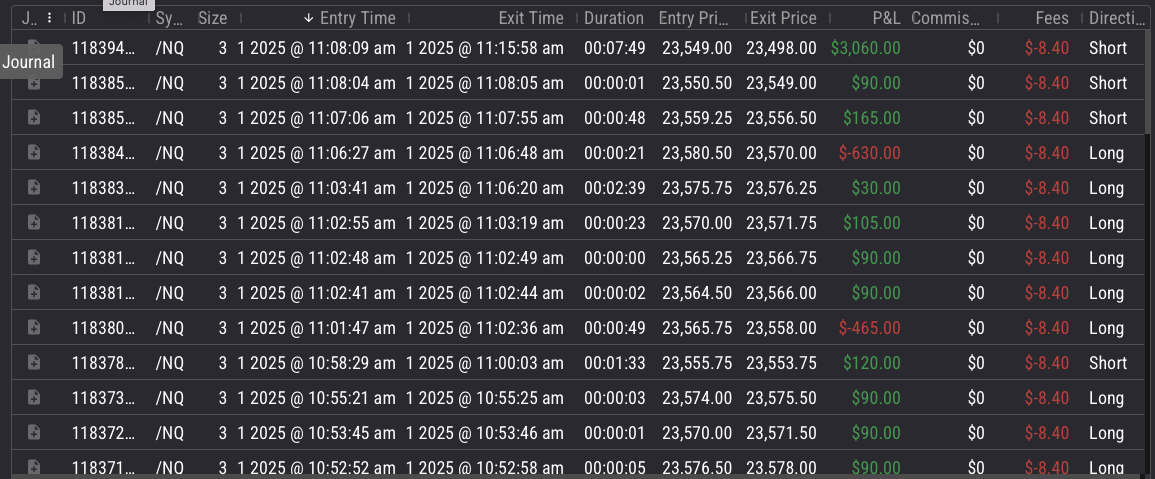Screen dimensions: 1155x479
Task: Sort by Entry Price column header
Action: 695,18
